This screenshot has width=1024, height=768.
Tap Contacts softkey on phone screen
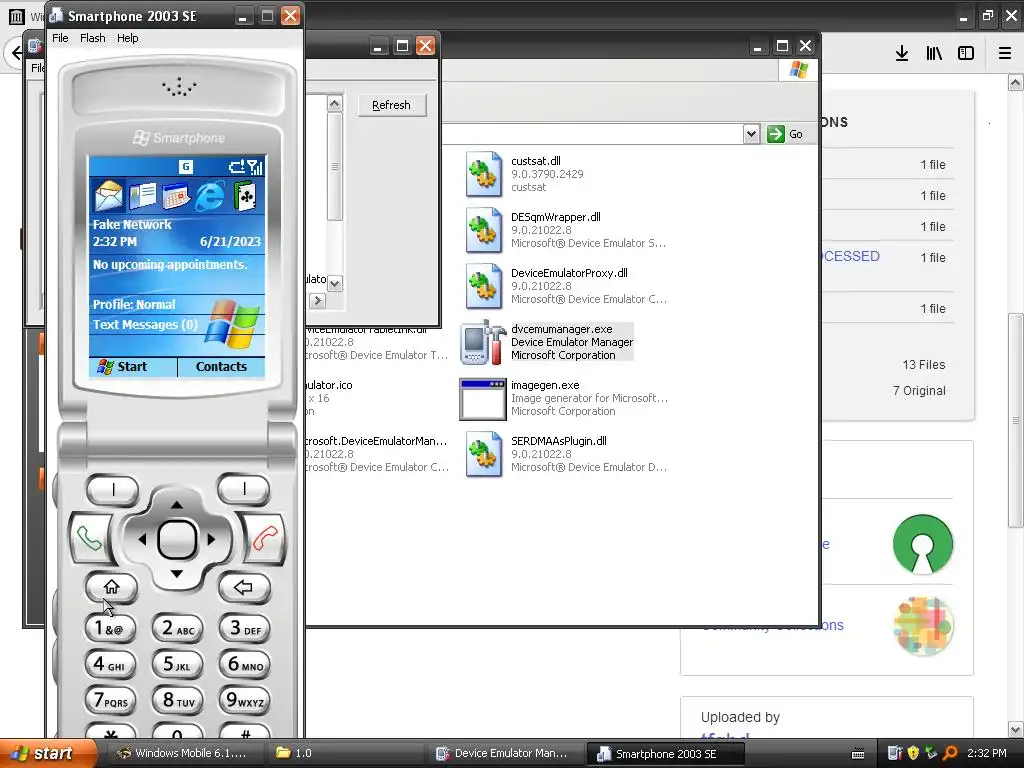(221, 366)
